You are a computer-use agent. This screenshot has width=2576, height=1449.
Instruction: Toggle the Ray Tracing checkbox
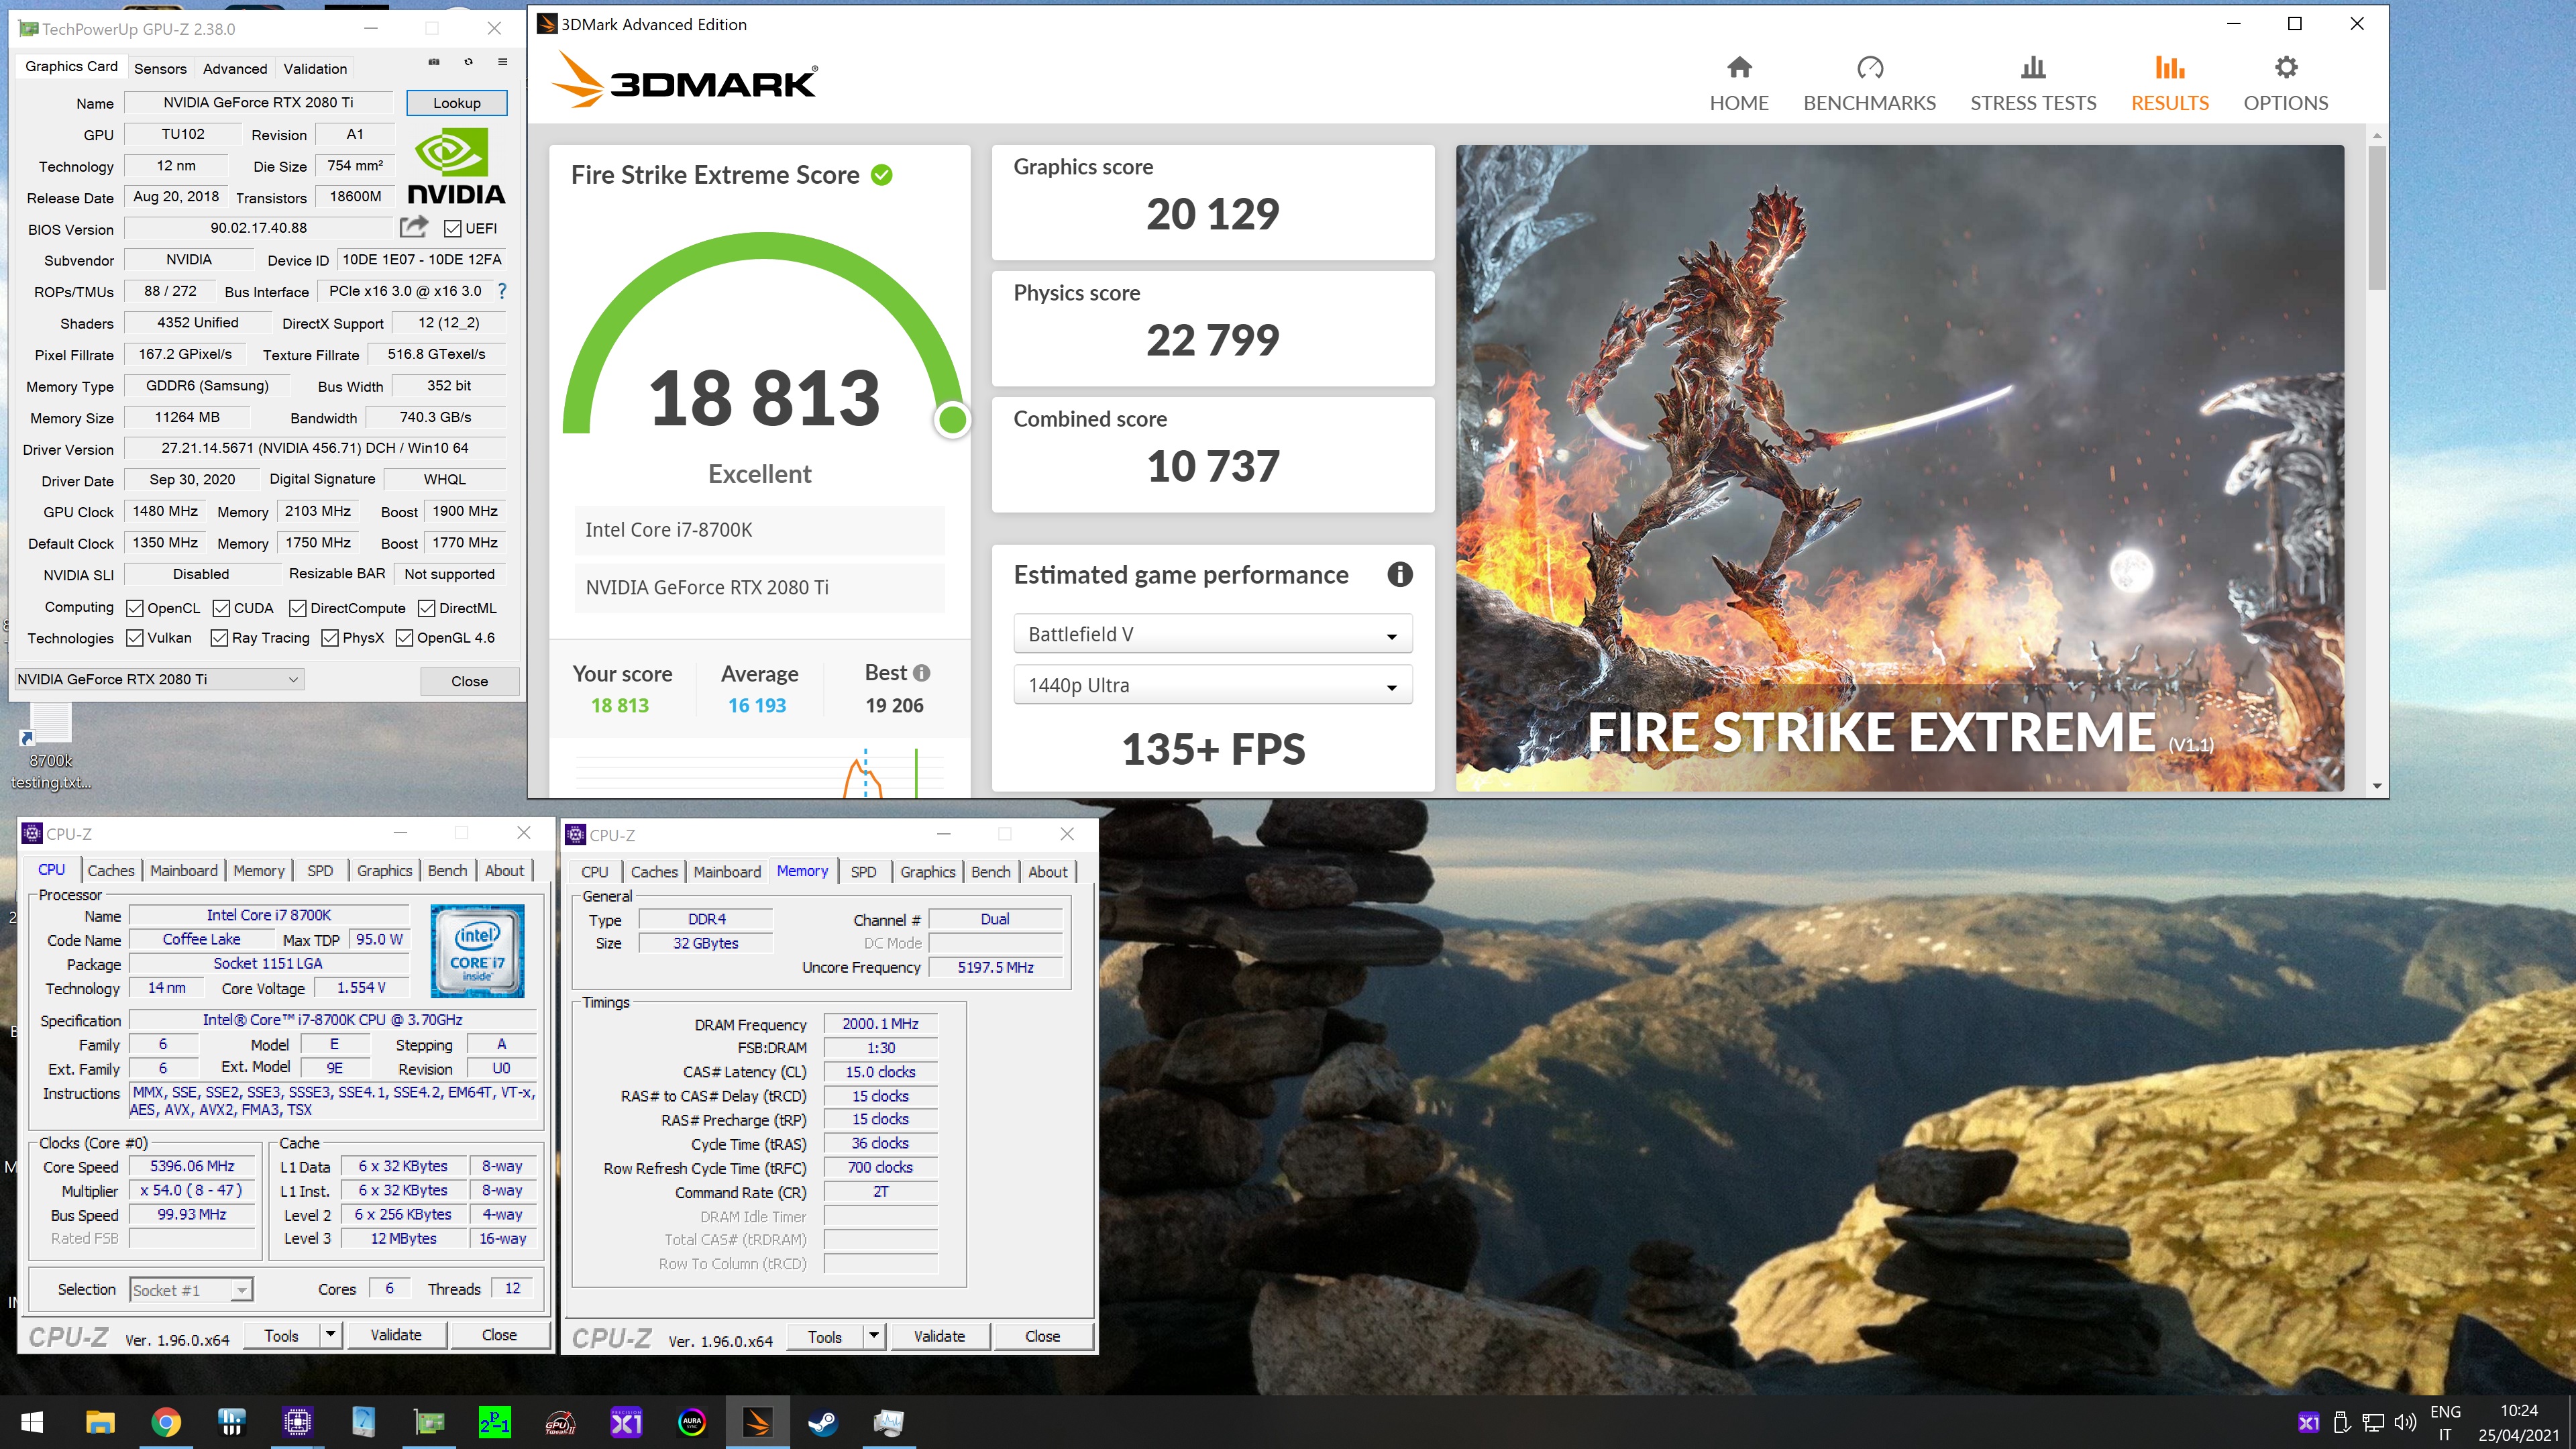(x=219, y=638)
